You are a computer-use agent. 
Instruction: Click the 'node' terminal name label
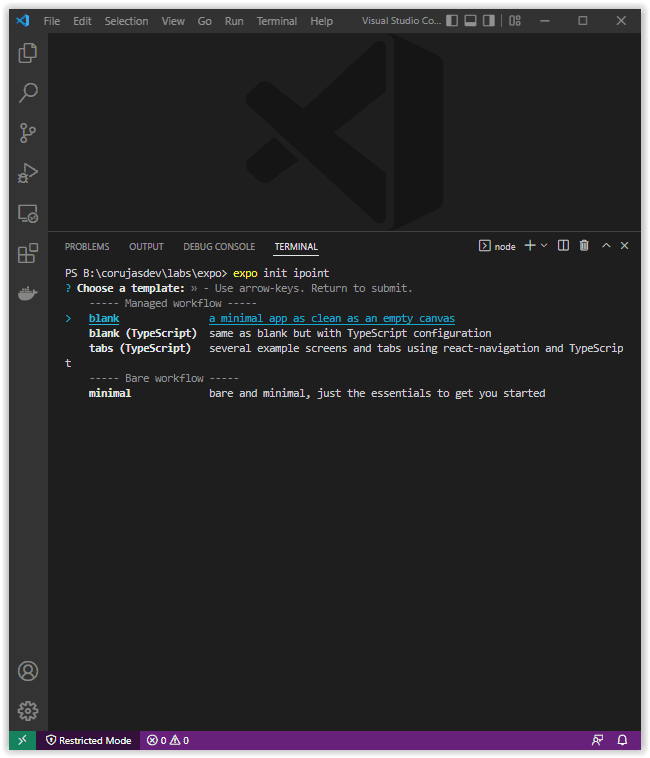click(505, 247)
